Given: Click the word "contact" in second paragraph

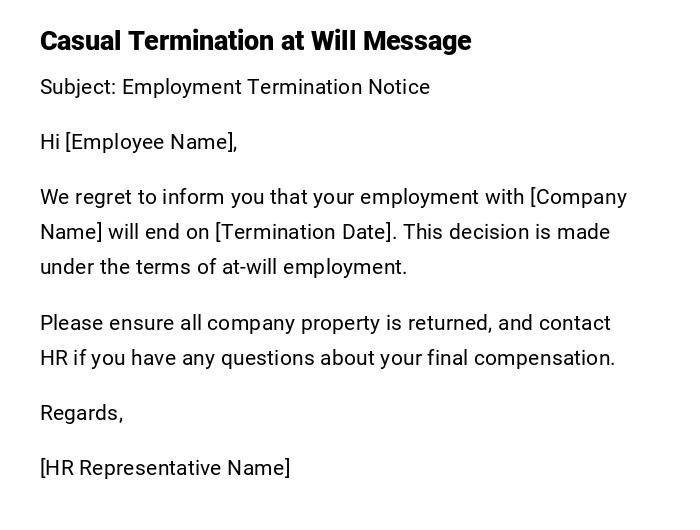Looking at the screenshot, I should tap(575, 323).
